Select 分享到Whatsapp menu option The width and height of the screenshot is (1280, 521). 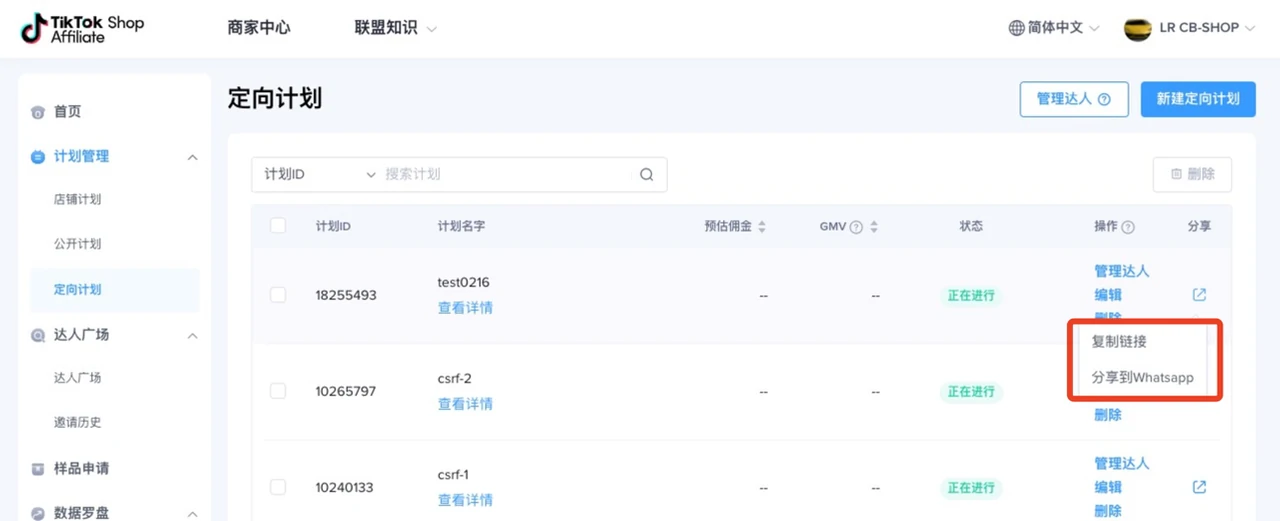pyautogui.click(x=1142, y=378)
